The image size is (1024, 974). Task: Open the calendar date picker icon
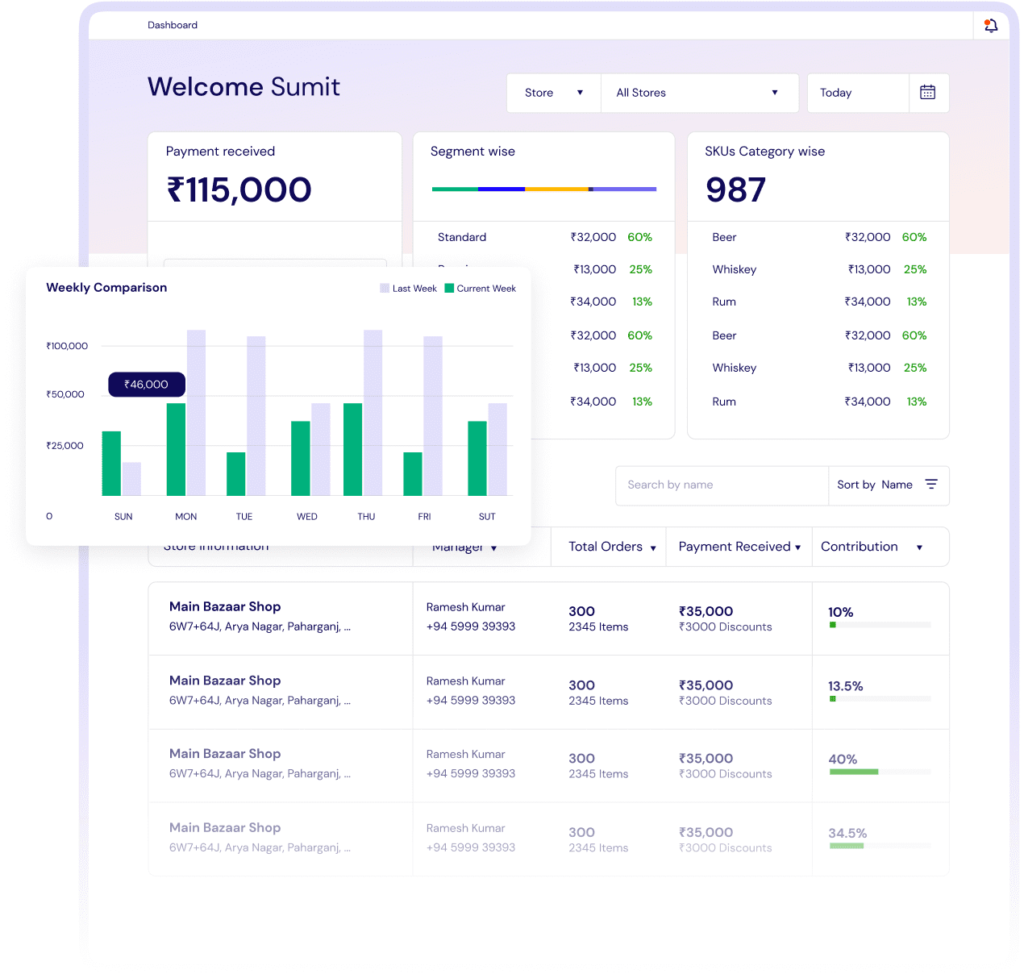pyautogui.click(x=927, y=92)
